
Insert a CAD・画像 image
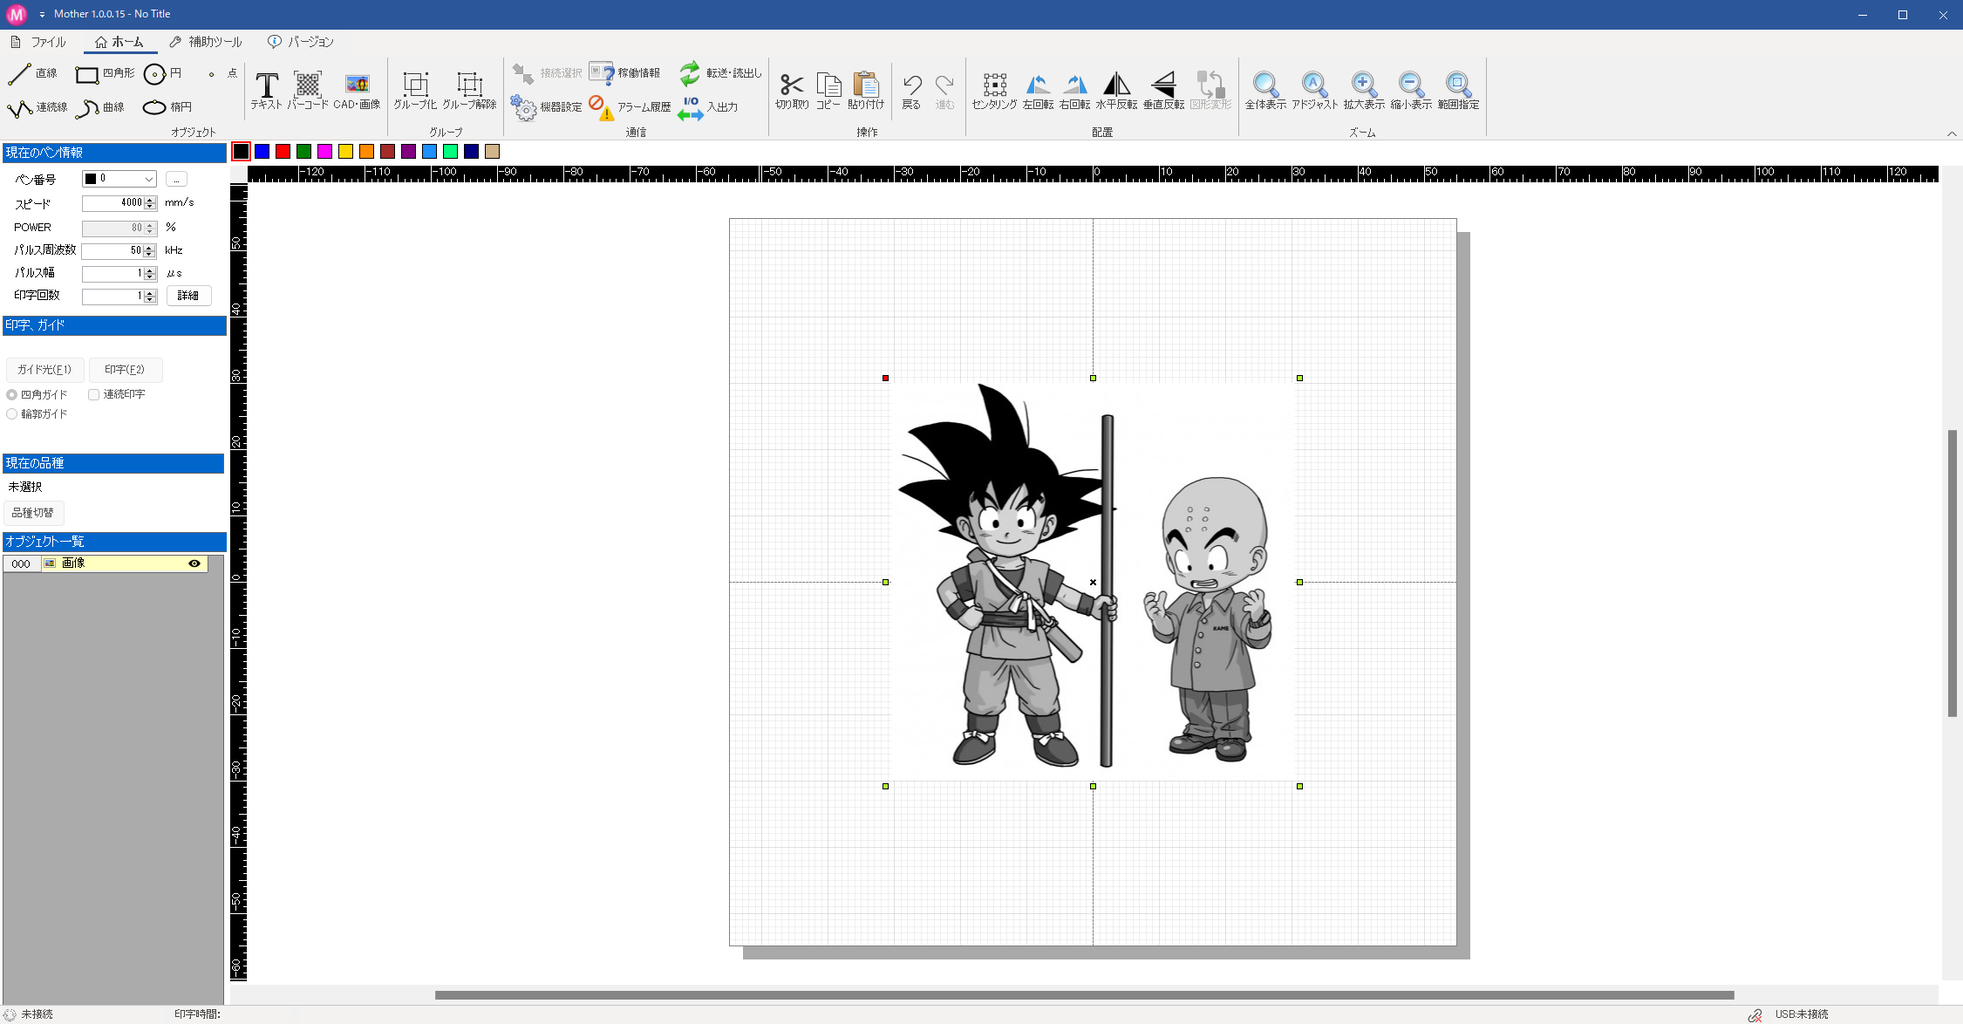(x=357, y=90)
